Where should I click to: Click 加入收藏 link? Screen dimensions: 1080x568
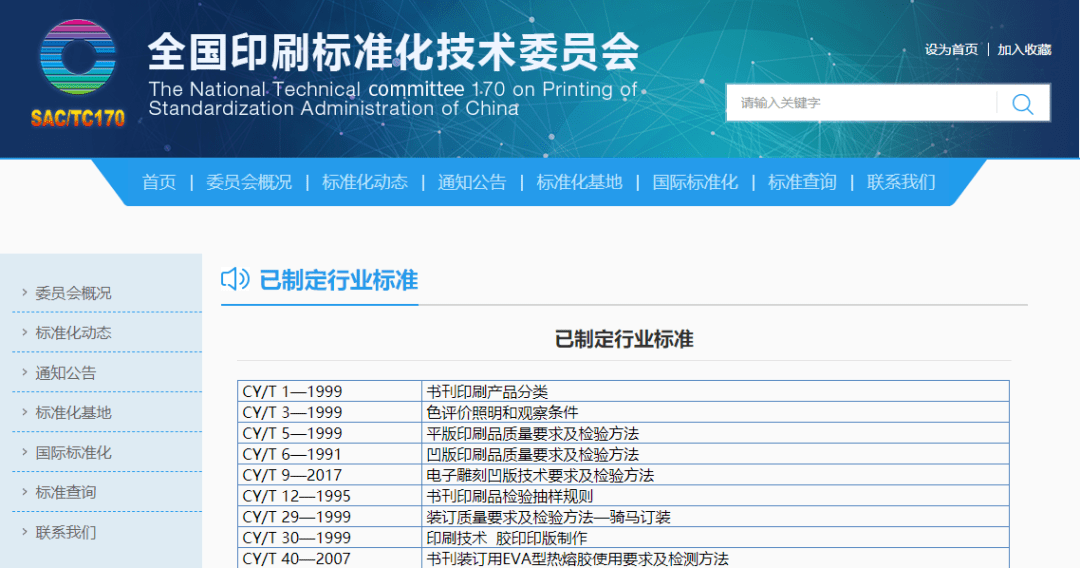pos(1024,50)
